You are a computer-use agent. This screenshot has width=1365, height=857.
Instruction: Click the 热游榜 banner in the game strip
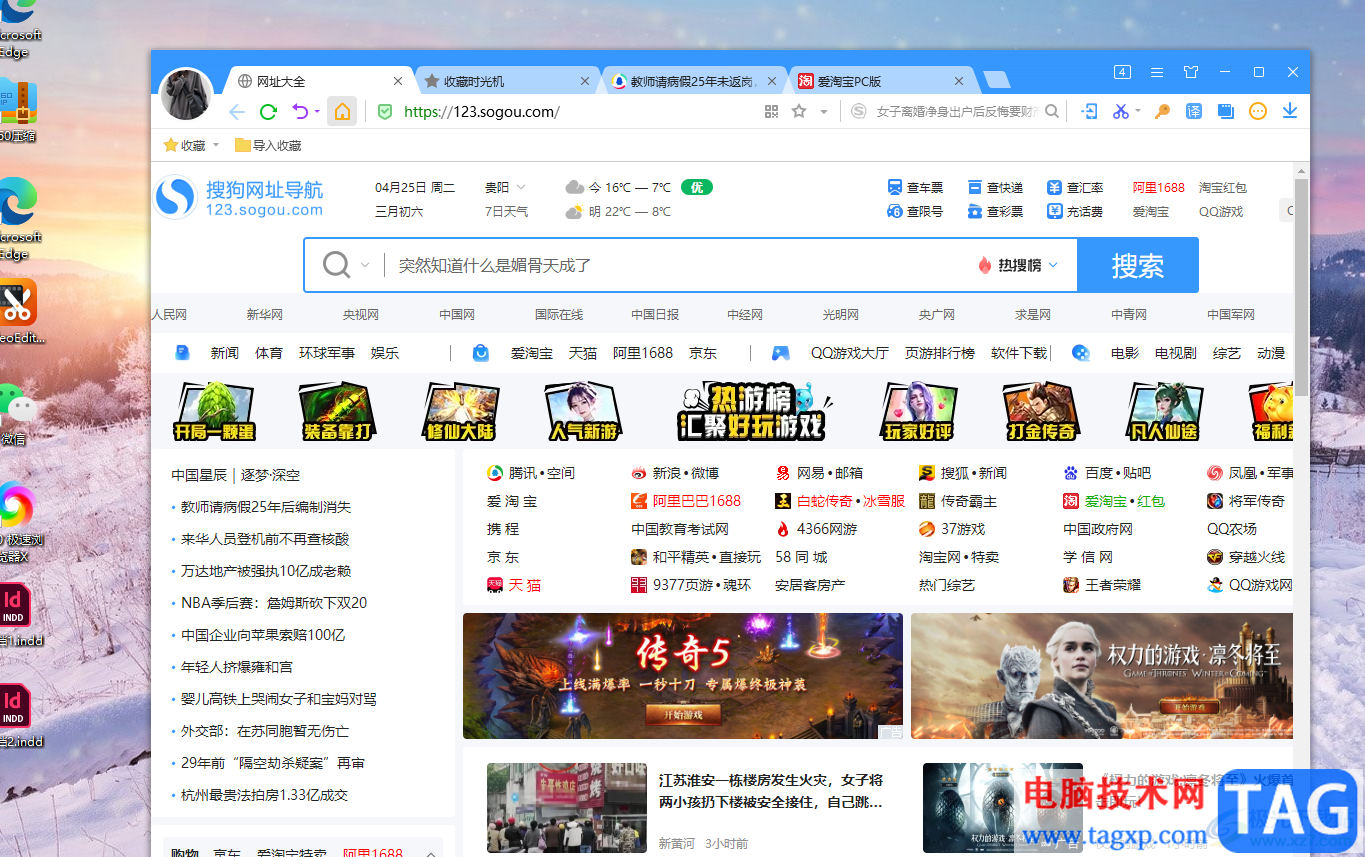[x=757, y=411]
